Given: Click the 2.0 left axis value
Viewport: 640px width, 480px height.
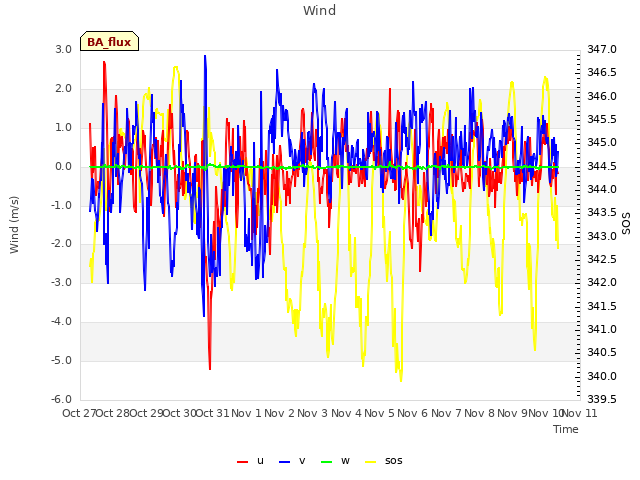Looking at the screenshot, I should (x=64, y=88).
